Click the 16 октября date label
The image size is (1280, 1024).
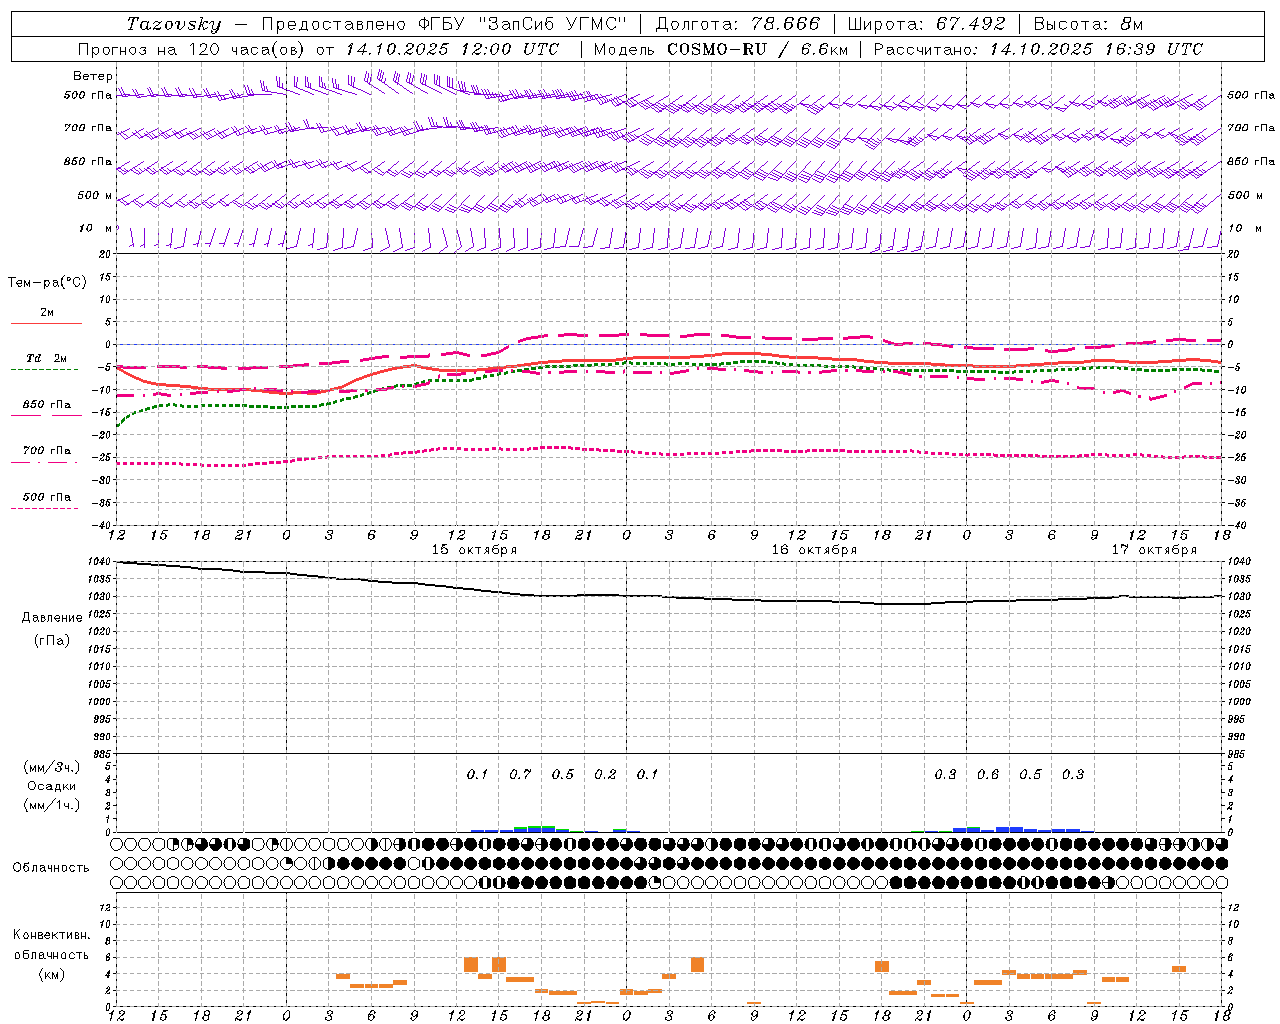814,550
